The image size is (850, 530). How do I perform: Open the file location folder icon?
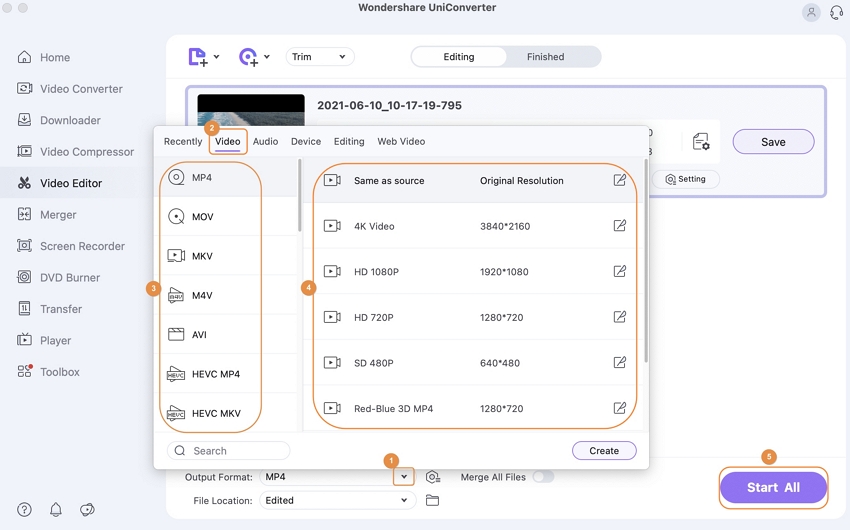click(x=432, y=500)
